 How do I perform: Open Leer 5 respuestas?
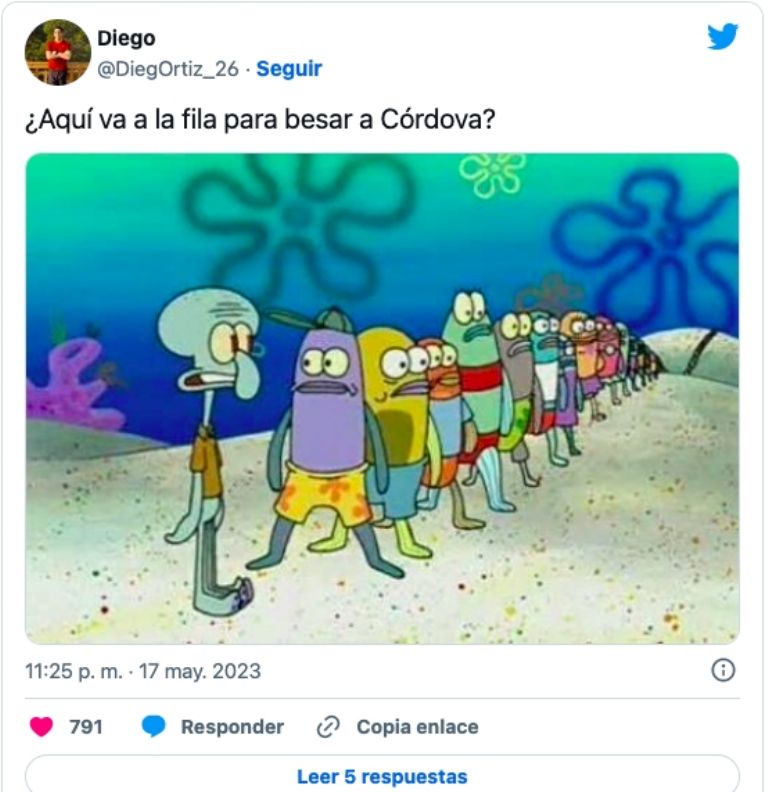382,775
